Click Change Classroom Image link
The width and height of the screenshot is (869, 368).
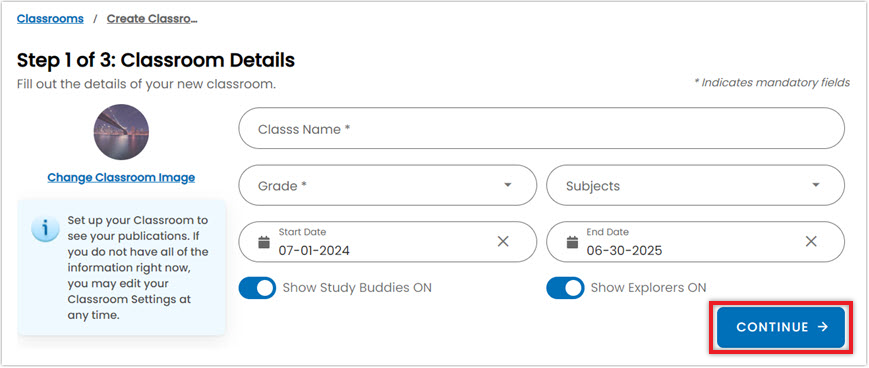(x=121, y=178)
